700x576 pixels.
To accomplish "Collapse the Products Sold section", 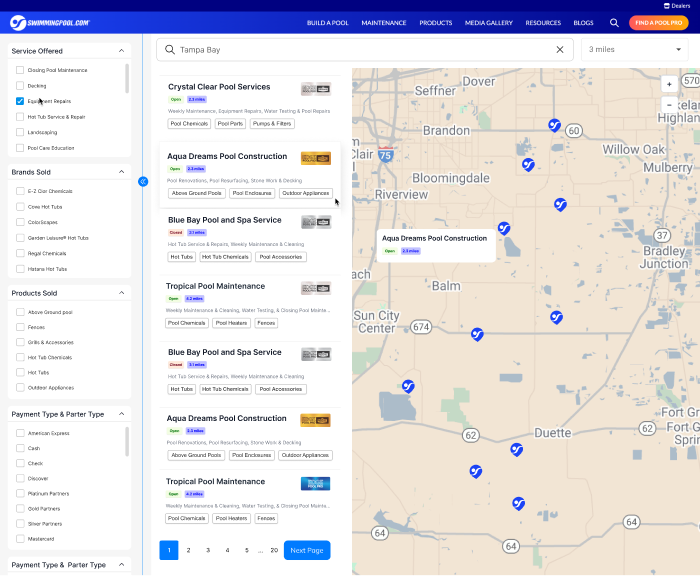I will [121, 293].
